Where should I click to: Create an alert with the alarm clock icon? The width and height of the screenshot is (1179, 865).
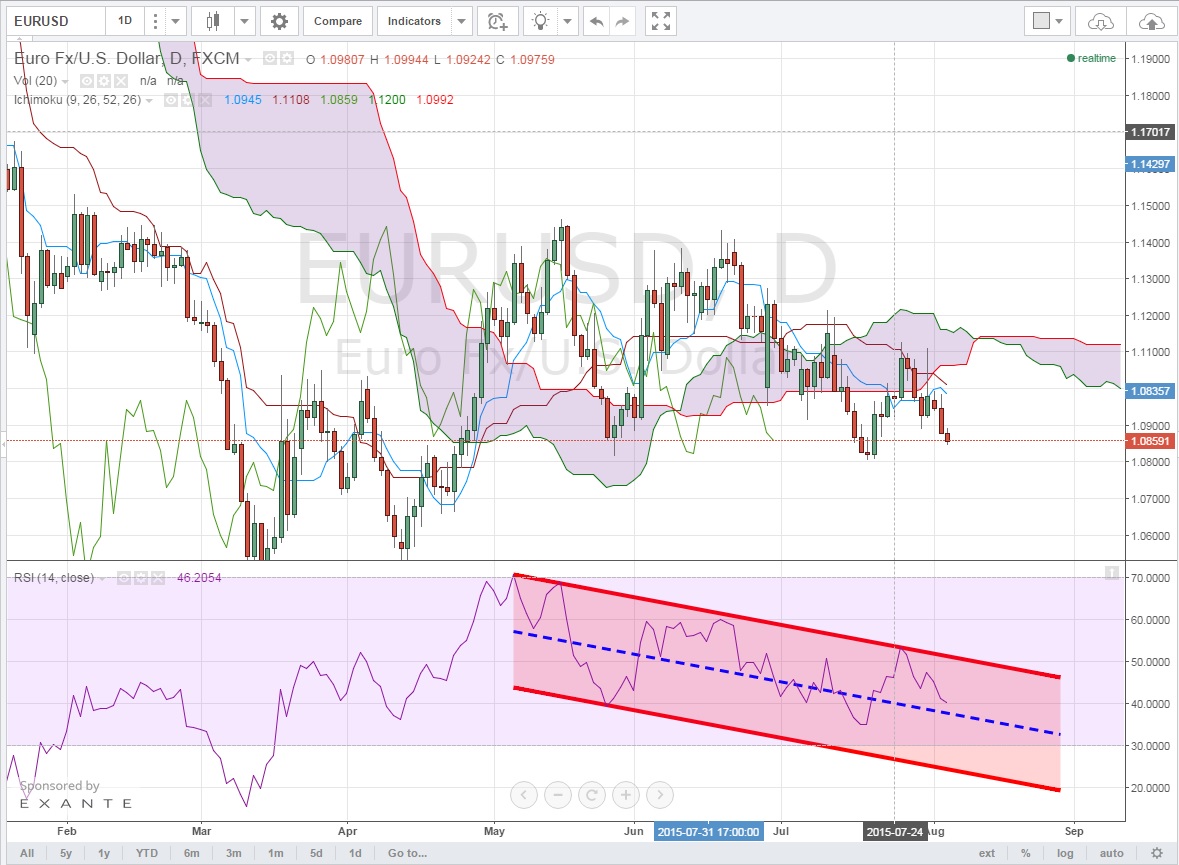pos(496,21)
